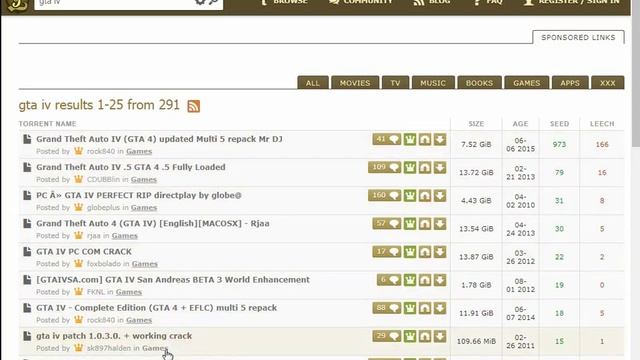This screenshot has height=360, width=640.
Task: Open 88 comments badge on Complete Edition repack
Action: tap(387, 308)
